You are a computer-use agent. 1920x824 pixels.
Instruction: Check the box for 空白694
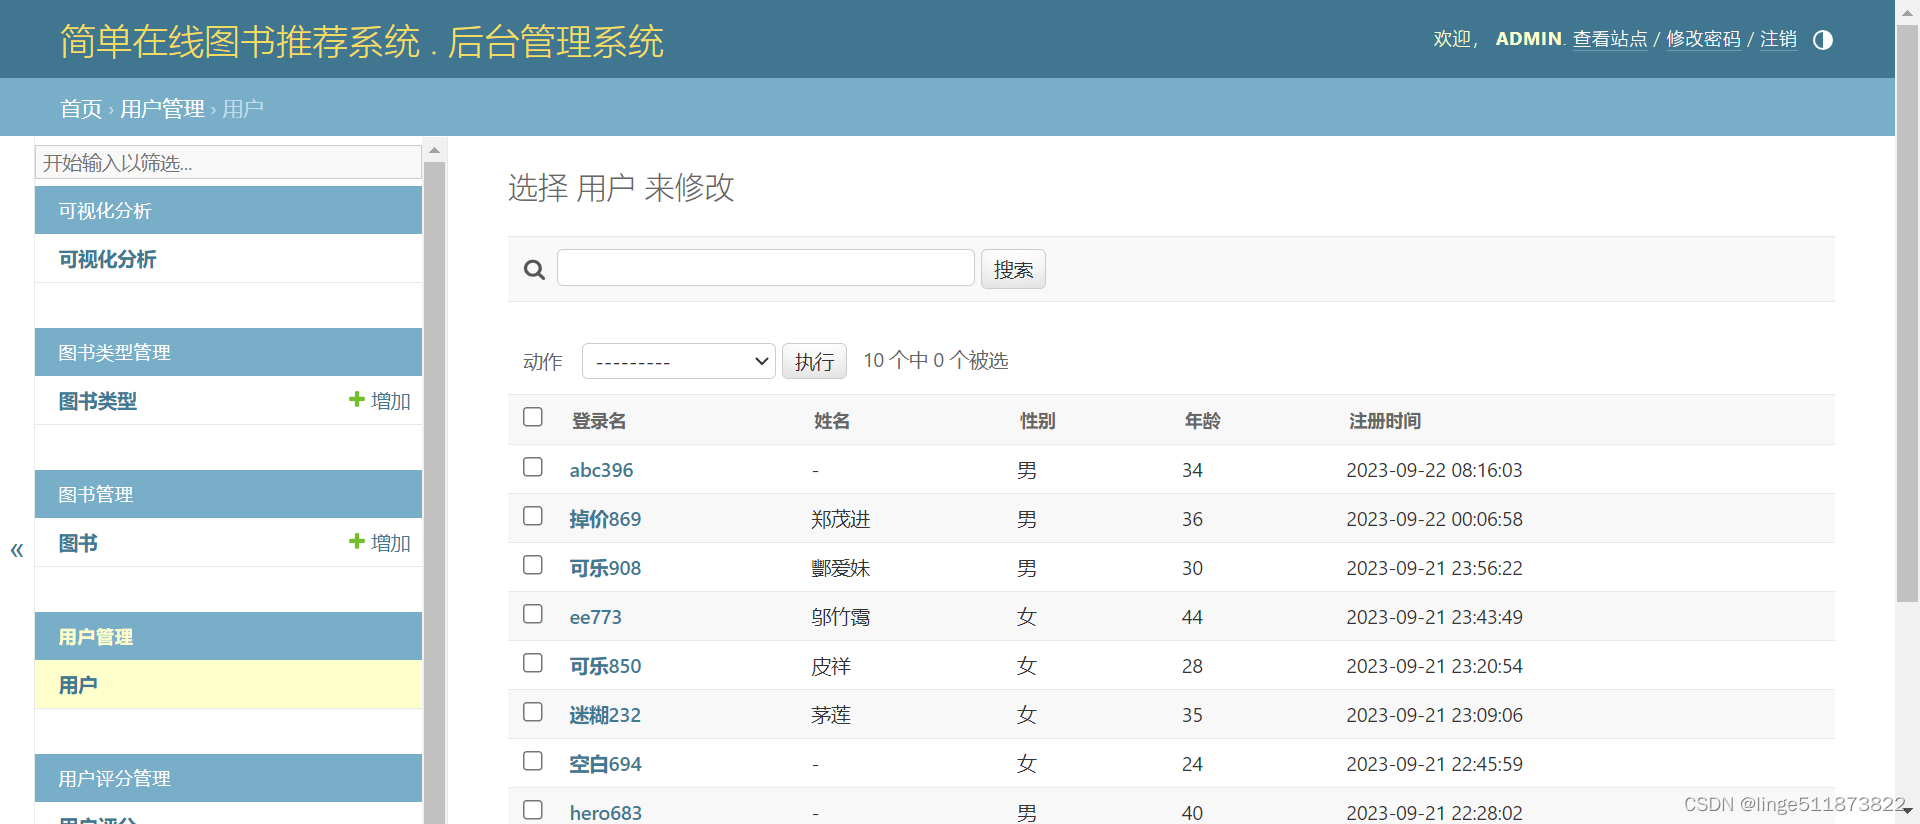pos(533,761)
